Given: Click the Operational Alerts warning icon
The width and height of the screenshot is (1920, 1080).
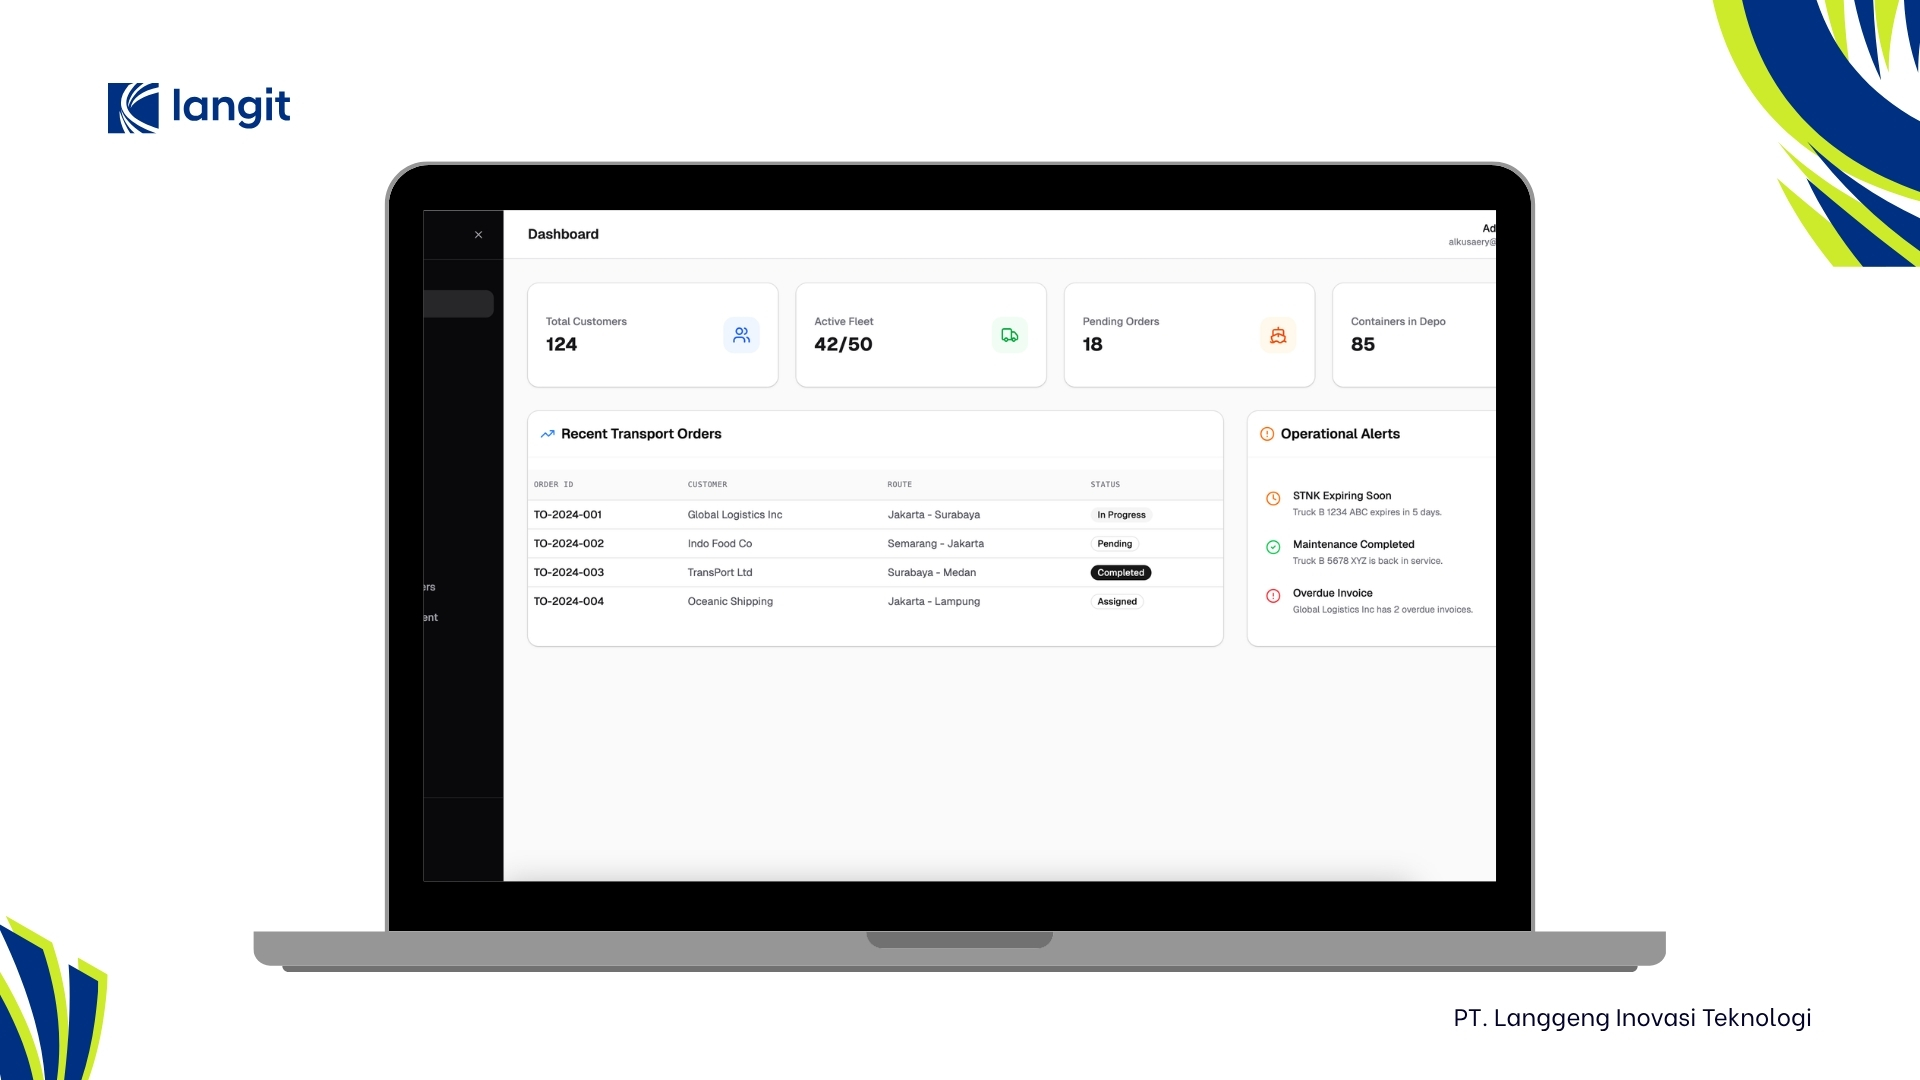Looking at the screenshot, I should (1266, 433).
